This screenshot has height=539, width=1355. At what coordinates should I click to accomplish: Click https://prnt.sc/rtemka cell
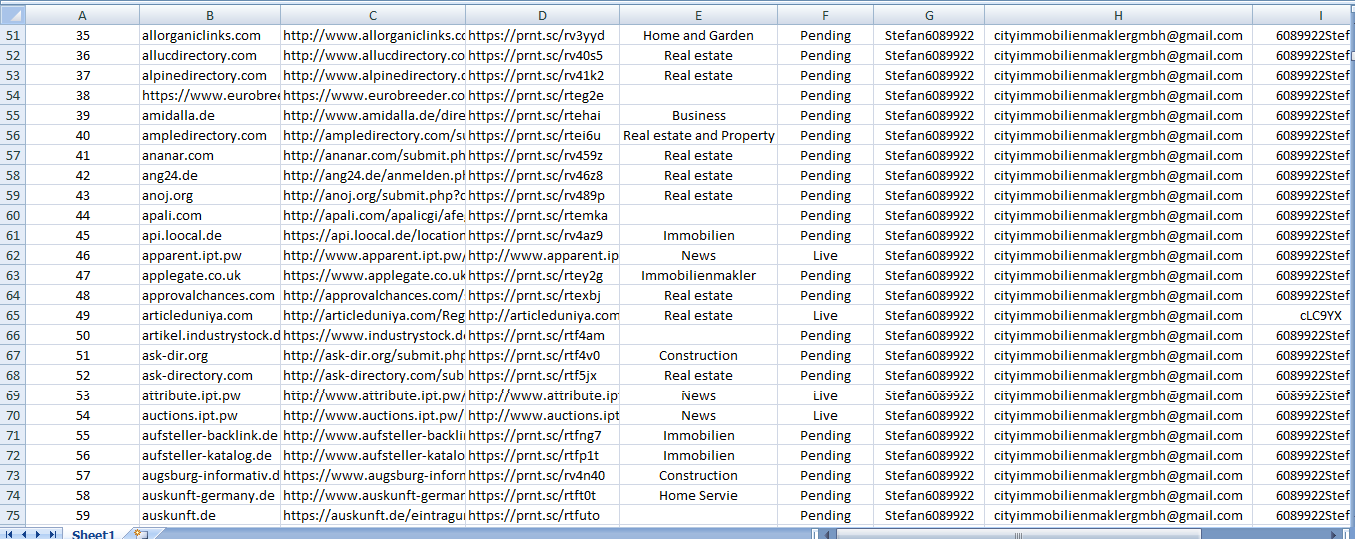tap(543, 215)
